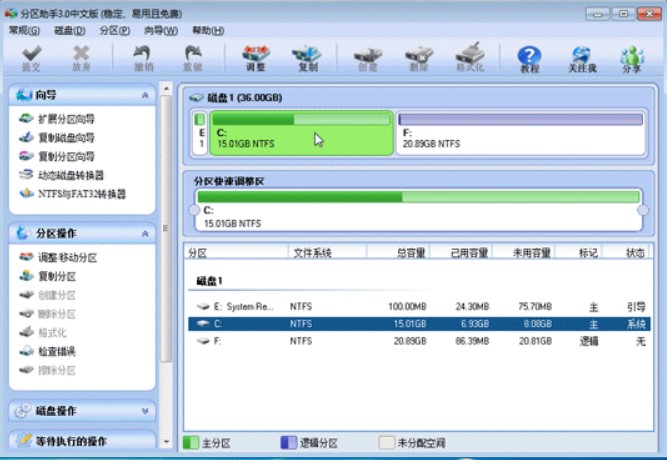The image size is (667, 460).
Task: Open the 向导(W) menu
Action: click(161, 31)
